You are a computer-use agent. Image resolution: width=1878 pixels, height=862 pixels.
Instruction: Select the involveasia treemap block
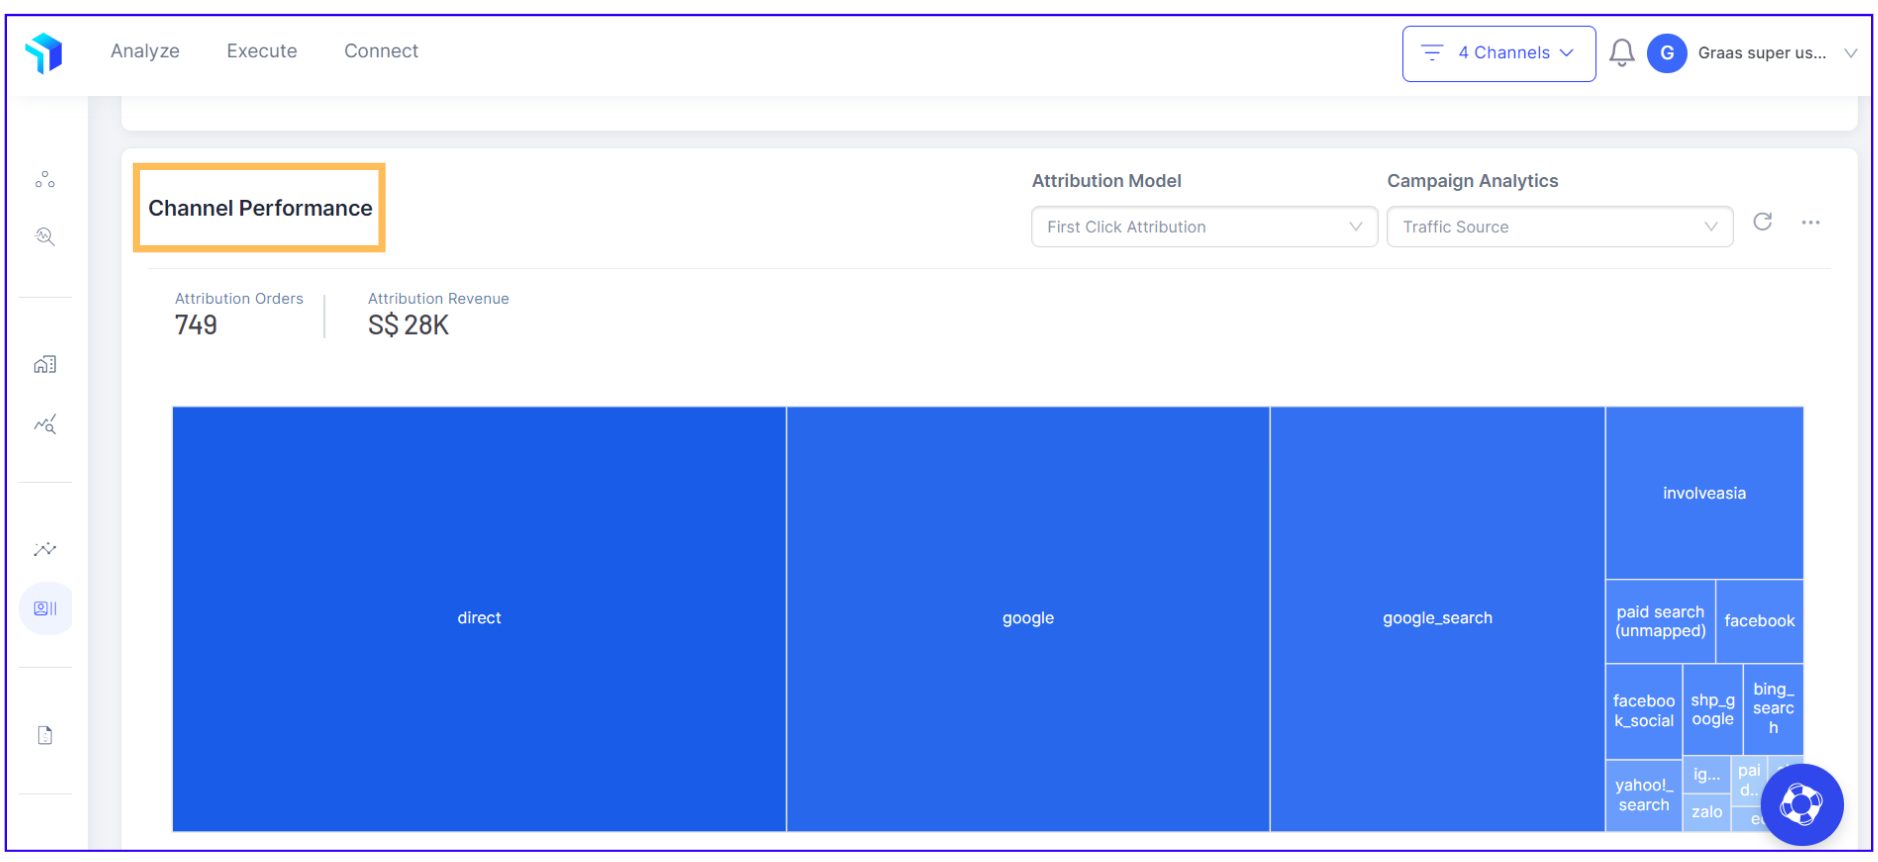point(1704,493)
